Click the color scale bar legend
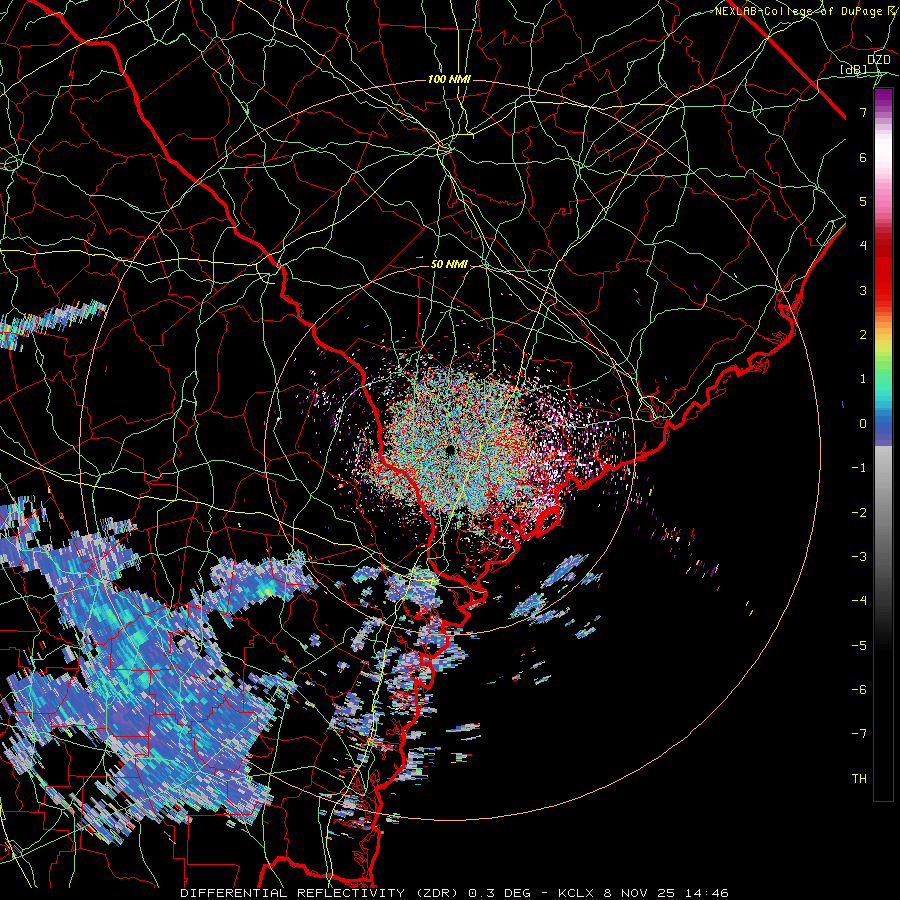The width and height of the screenshot is (900, 900). pyautogui.click(x=883, y=444)
